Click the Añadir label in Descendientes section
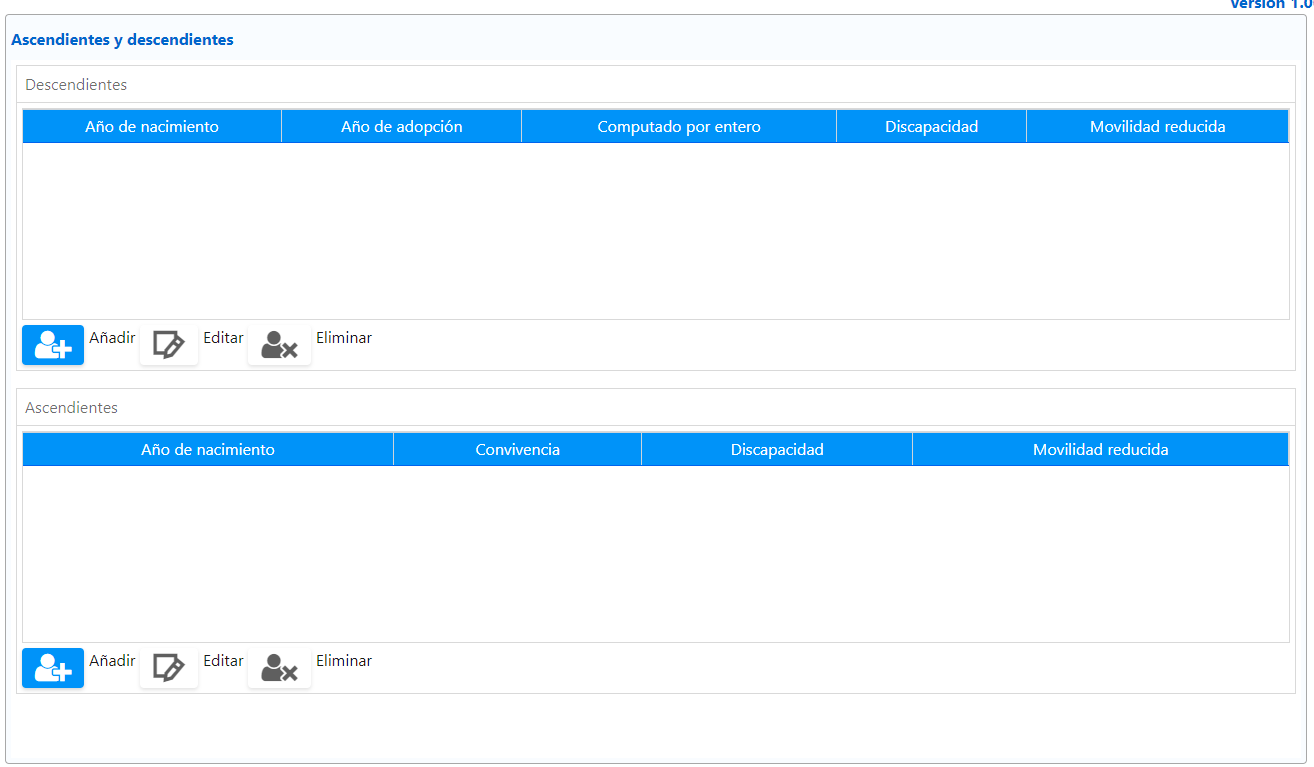 tap(112, 338)
